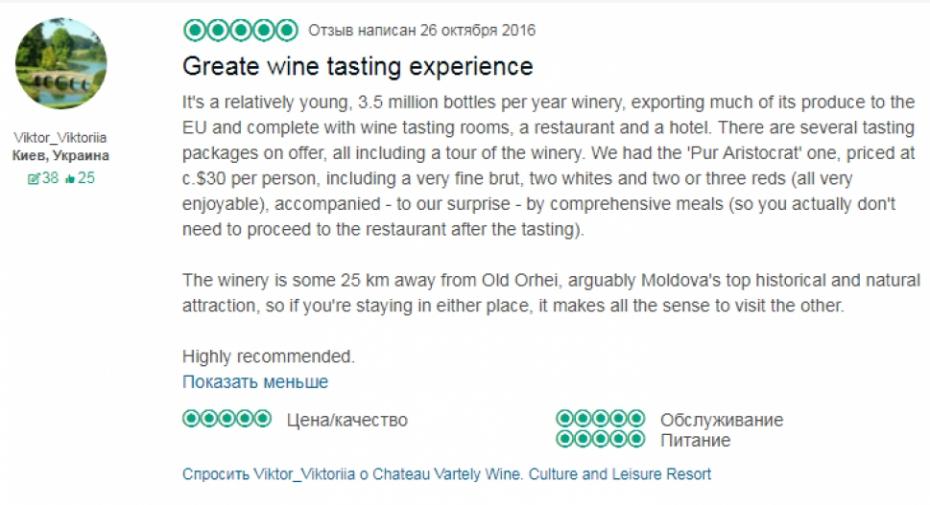The height and width of the screenshot is (505, 930).
Task: Click the helpful votes number 25
Action: pos(86,178)
